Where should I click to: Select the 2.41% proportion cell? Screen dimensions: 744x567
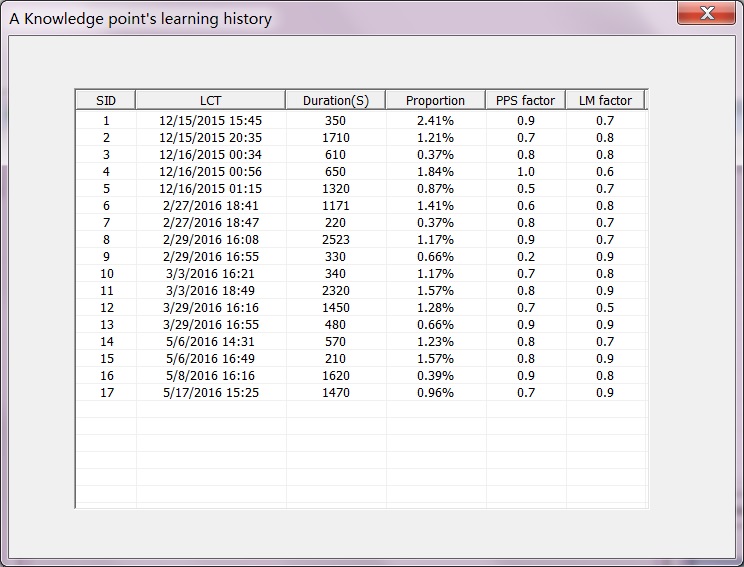click(435, 121)
